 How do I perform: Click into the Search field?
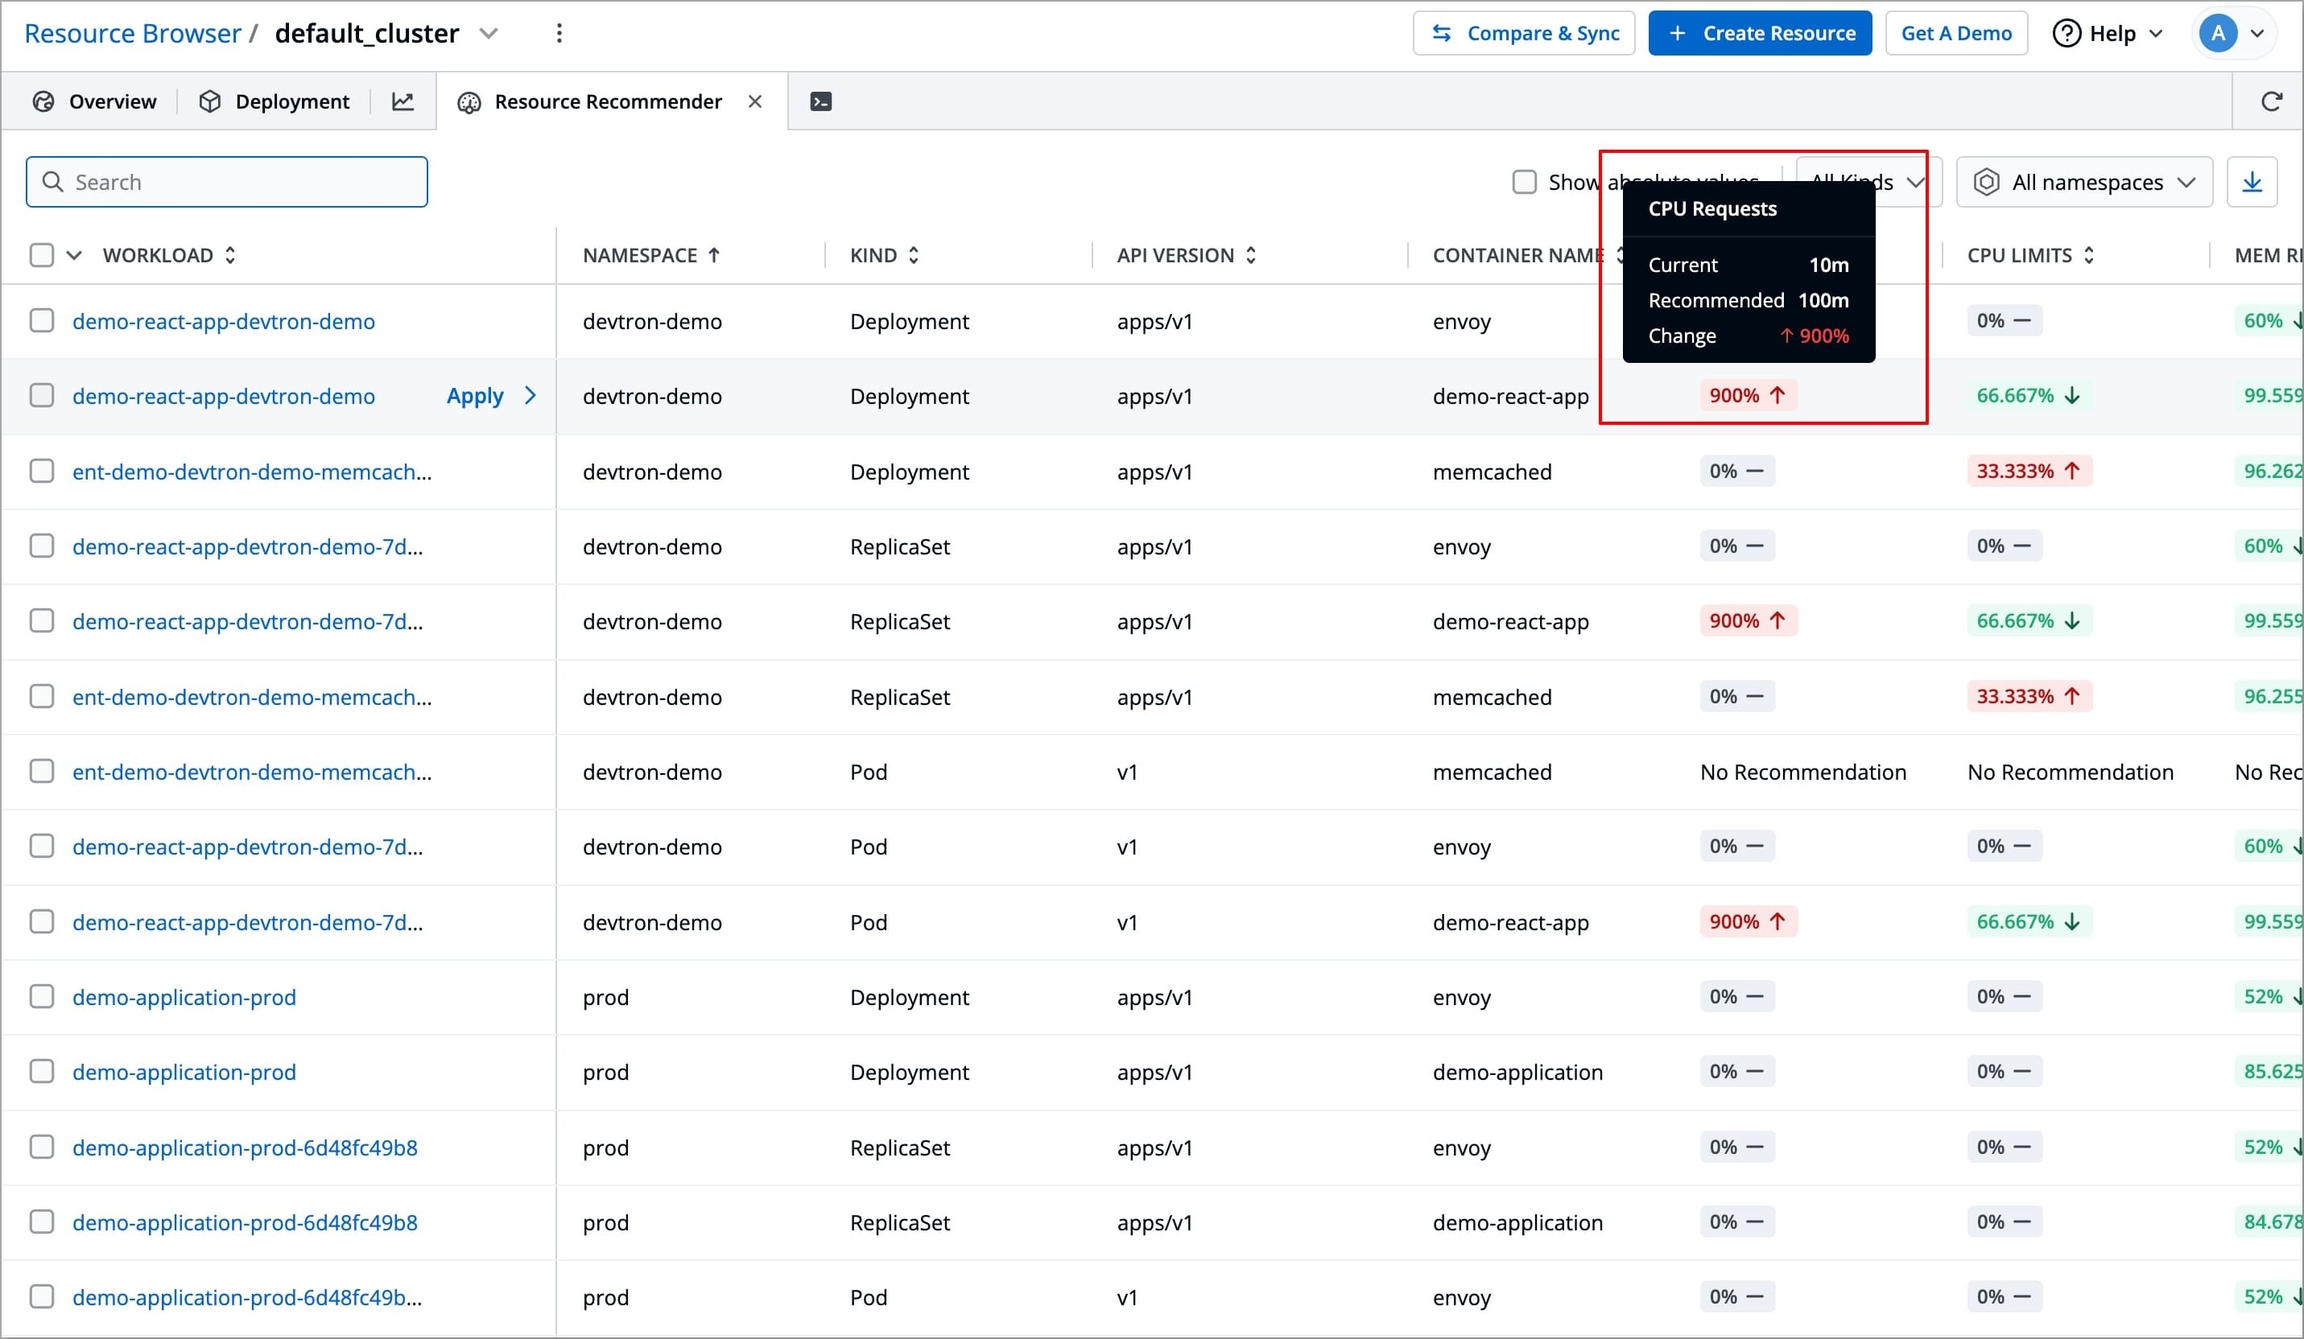pos(227,182)
